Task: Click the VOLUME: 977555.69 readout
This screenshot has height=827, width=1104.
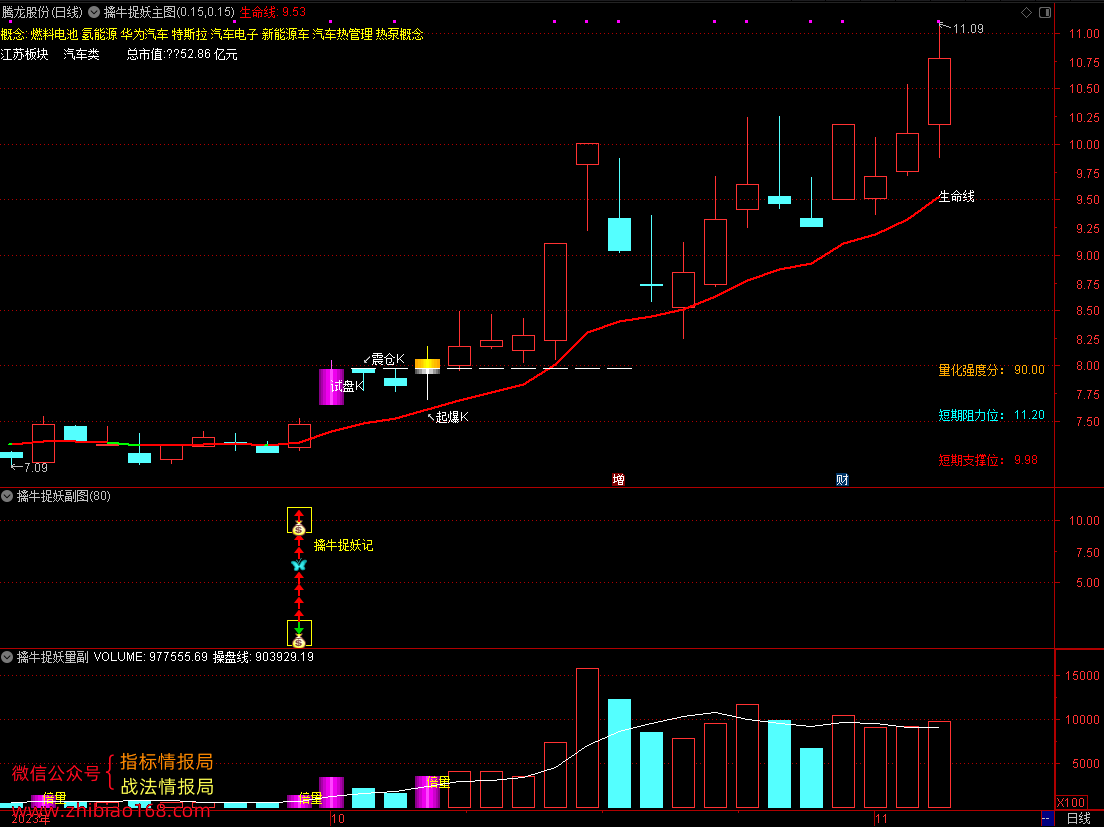Action: tap(151, 657)
